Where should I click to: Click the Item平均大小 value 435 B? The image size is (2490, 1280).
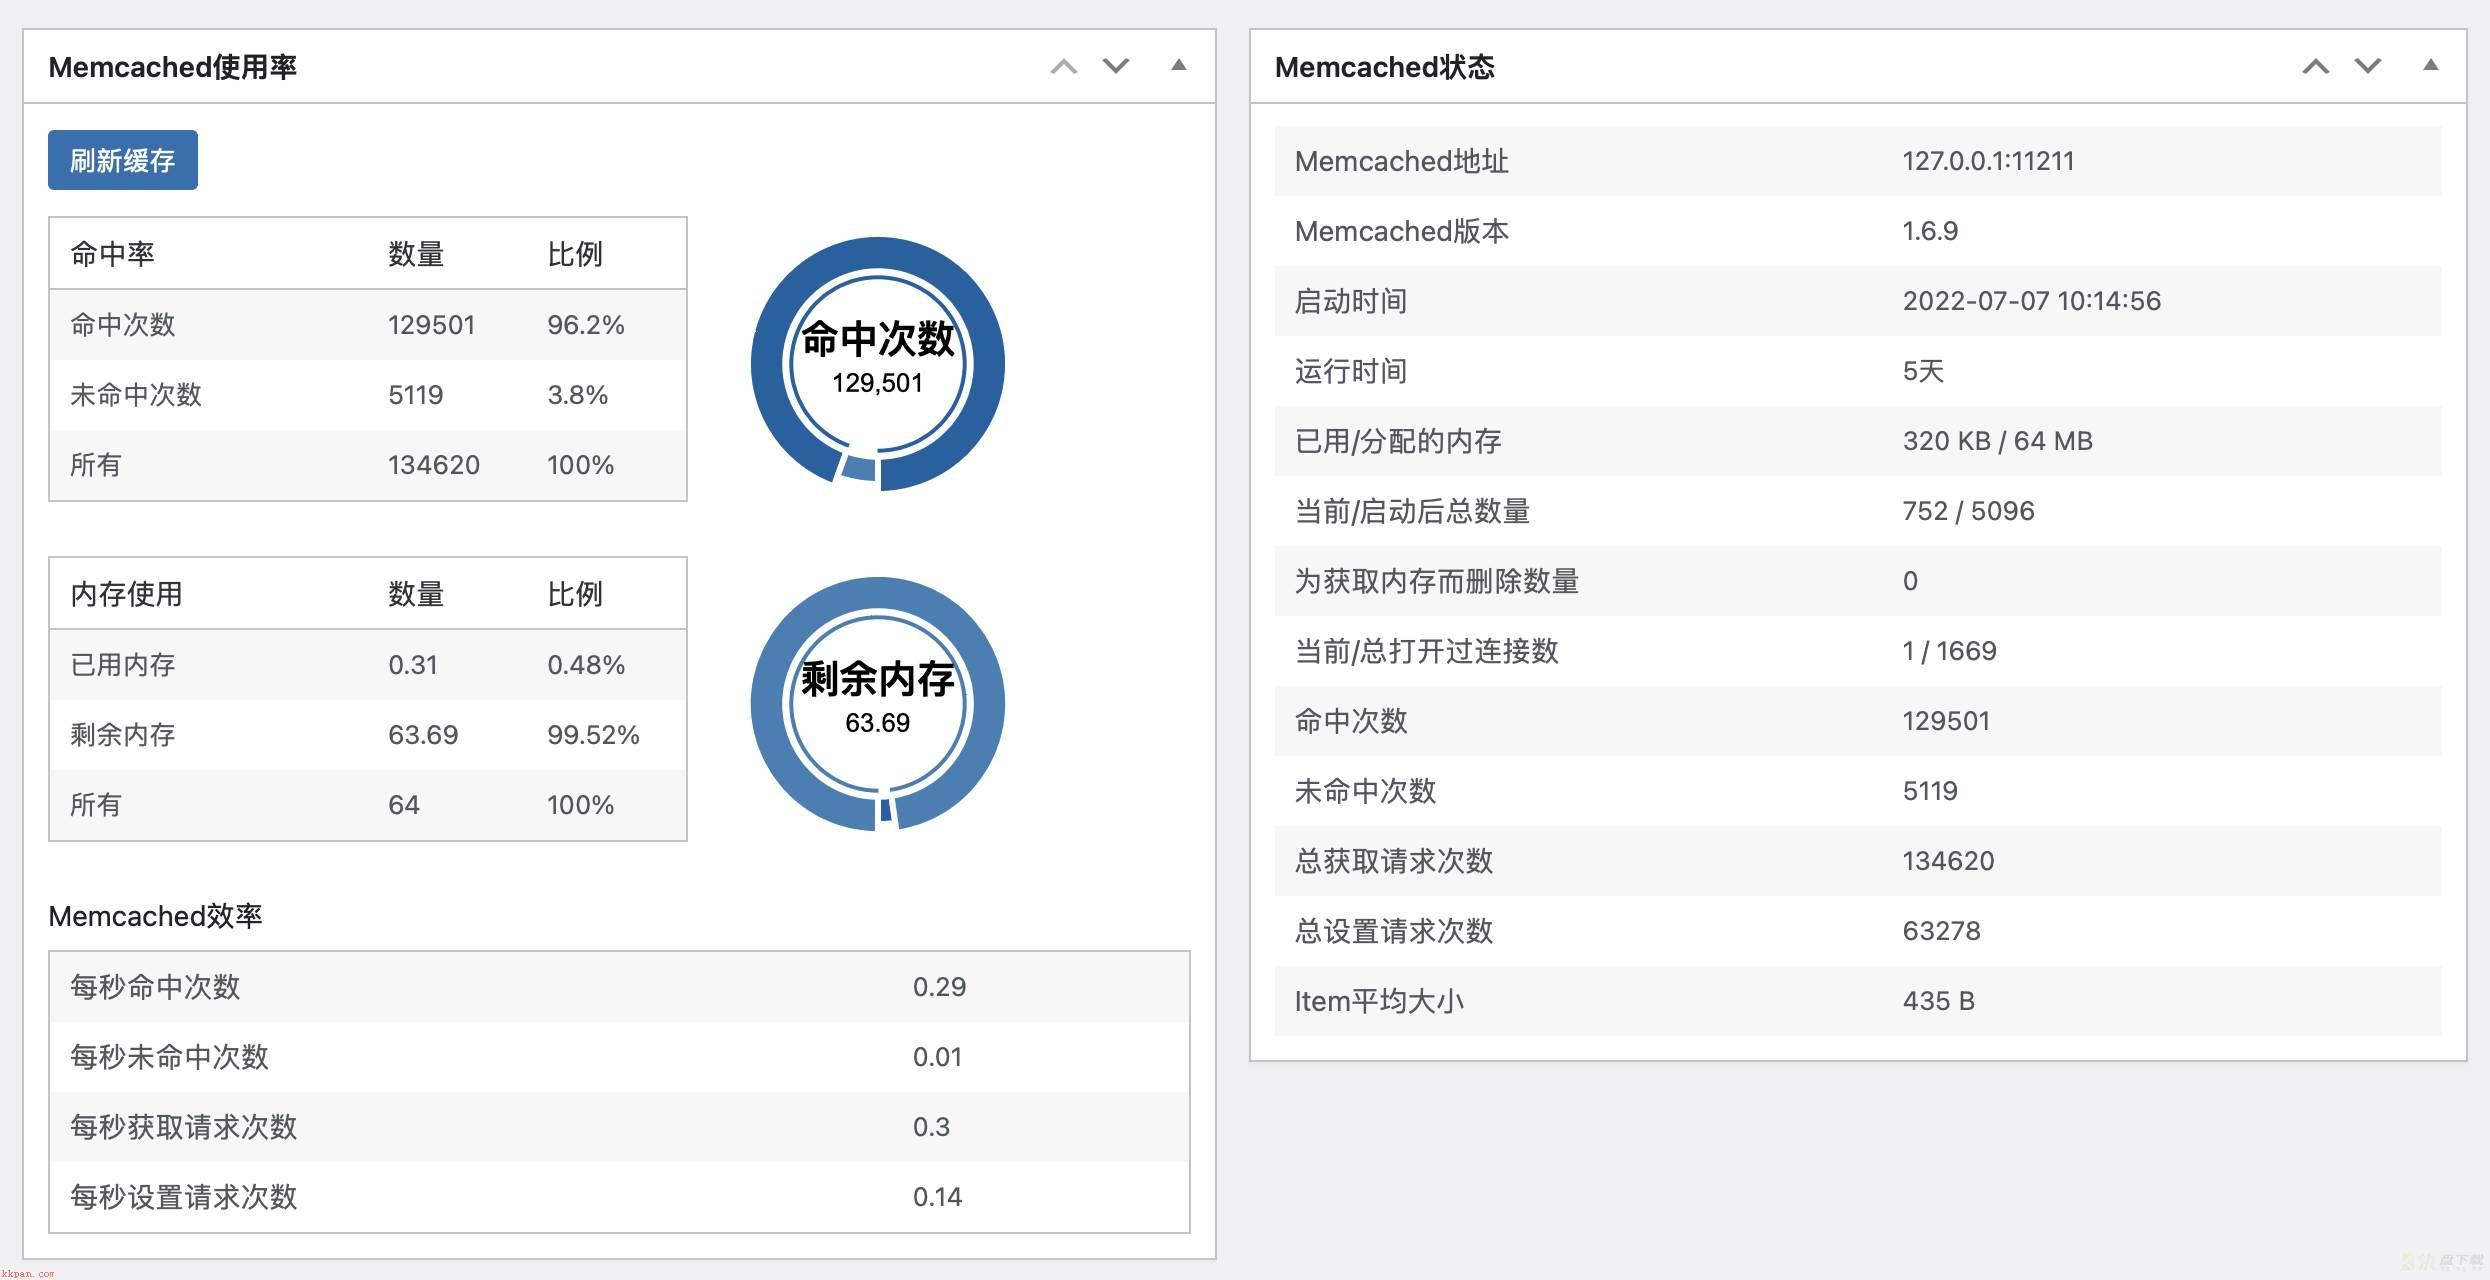[1938, 1001]
